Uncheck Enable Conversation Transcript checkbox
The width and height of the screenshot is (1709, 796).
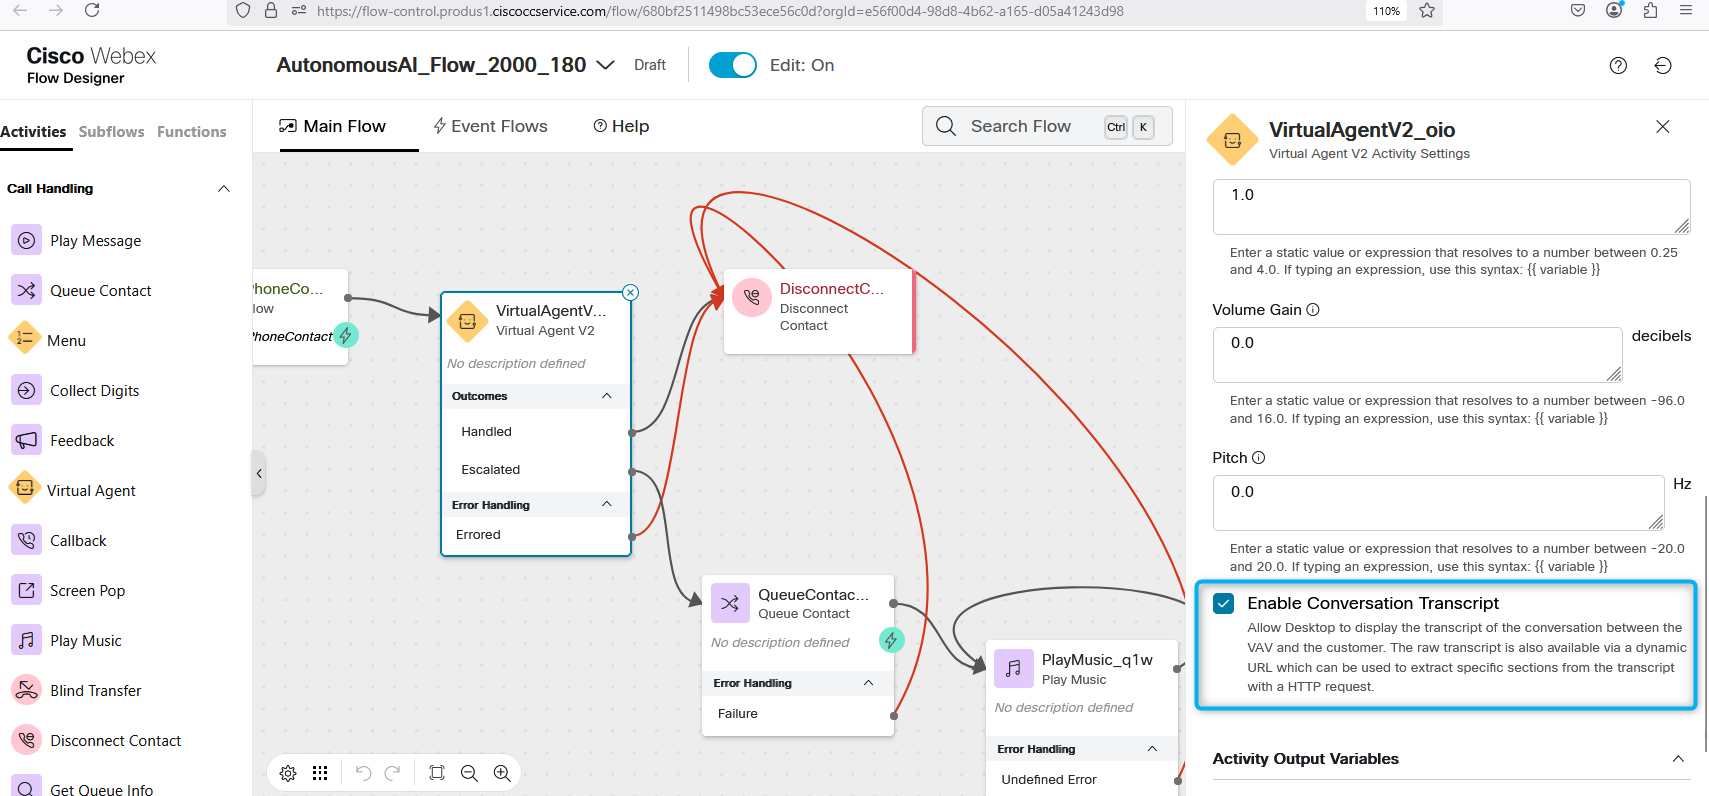(x=1223, y=603)
